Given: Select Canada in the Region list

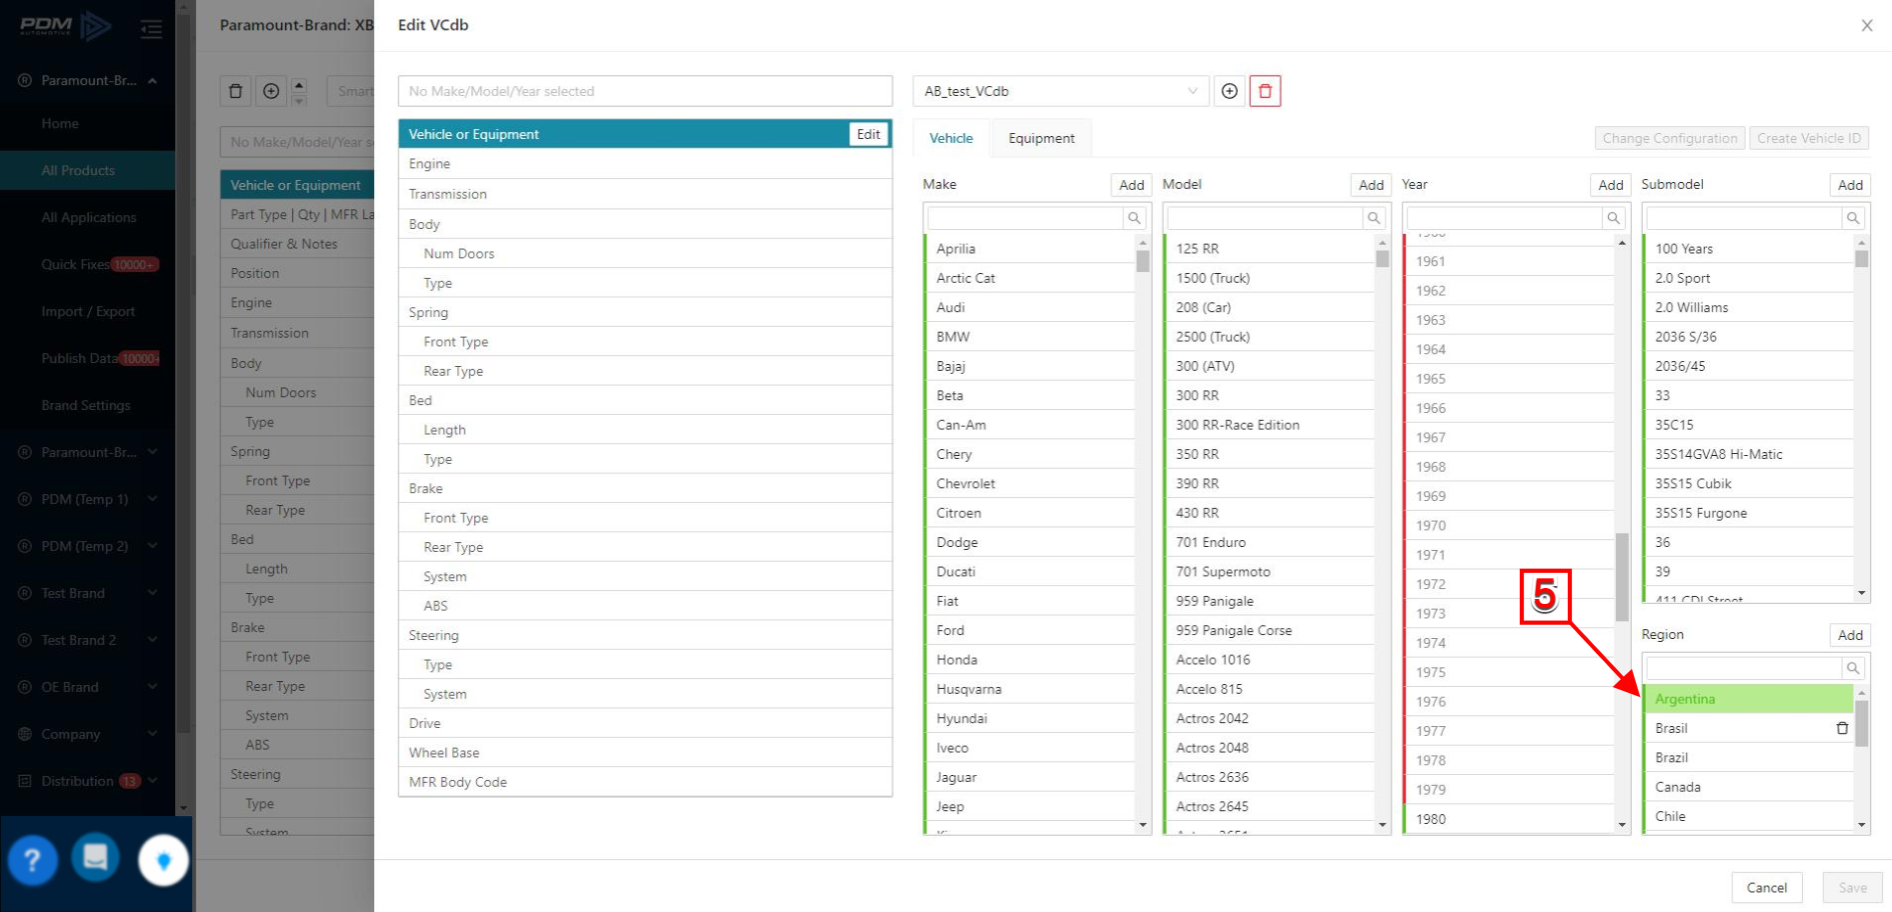Looking at the screenshot, I should pyautogui.click(x=1749, y=787).
